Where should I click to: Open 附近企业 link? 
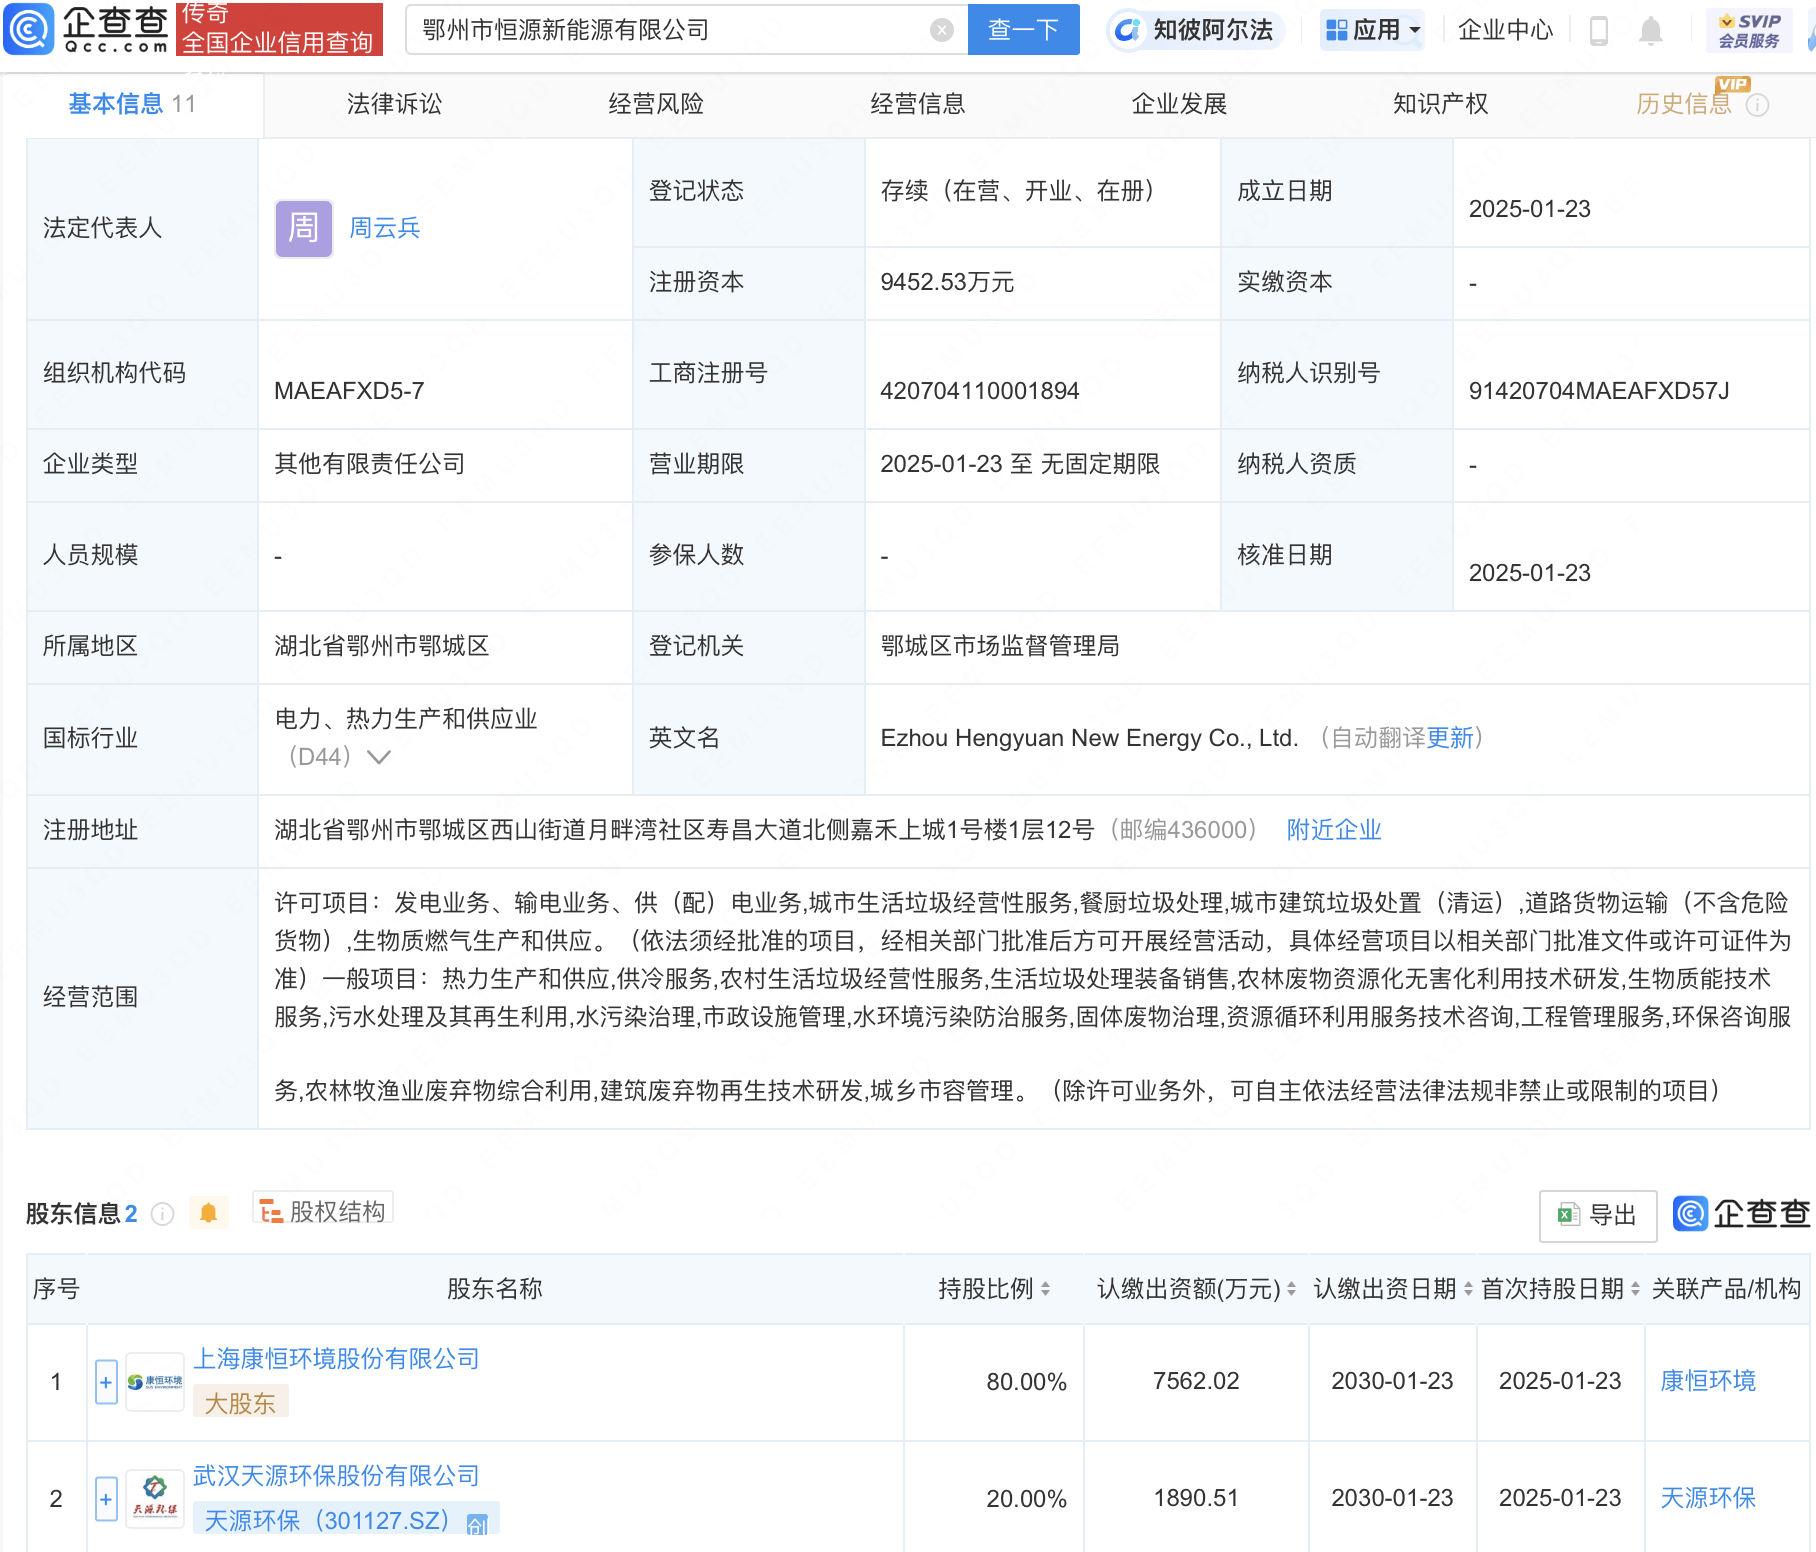pyautogui.click(x=1334, y=830)
